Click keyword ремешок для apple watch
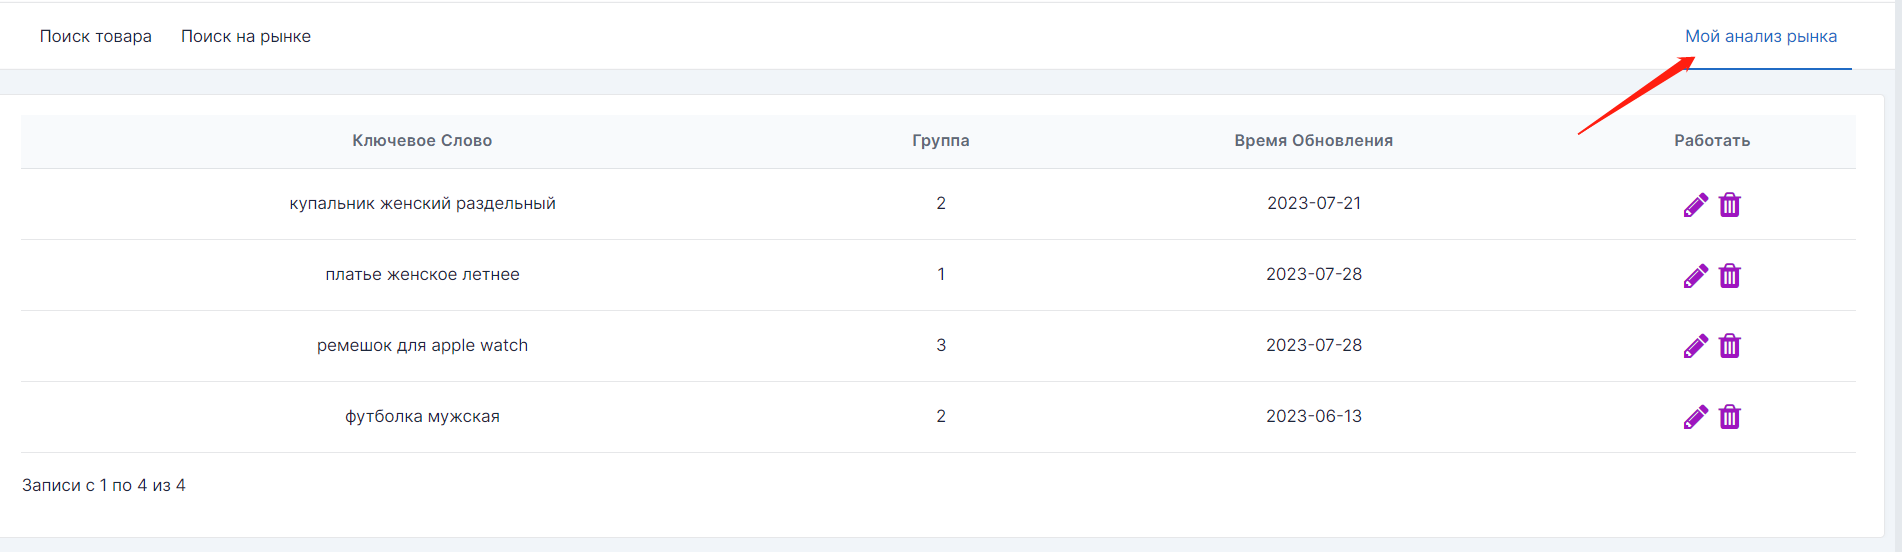This screenshot has width=1902, height=552. click(x=422, y=345)
